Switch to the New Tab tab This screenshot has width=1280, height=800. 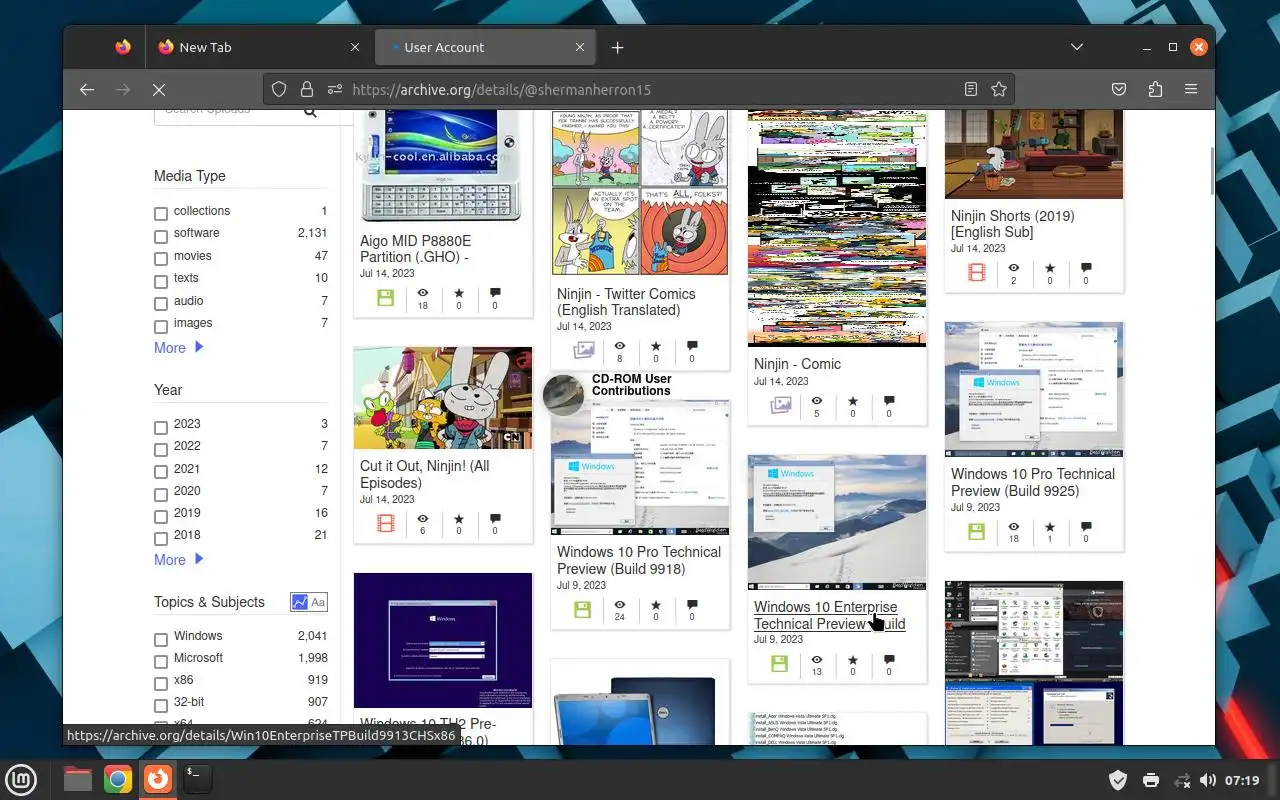(x=259, y=47)
